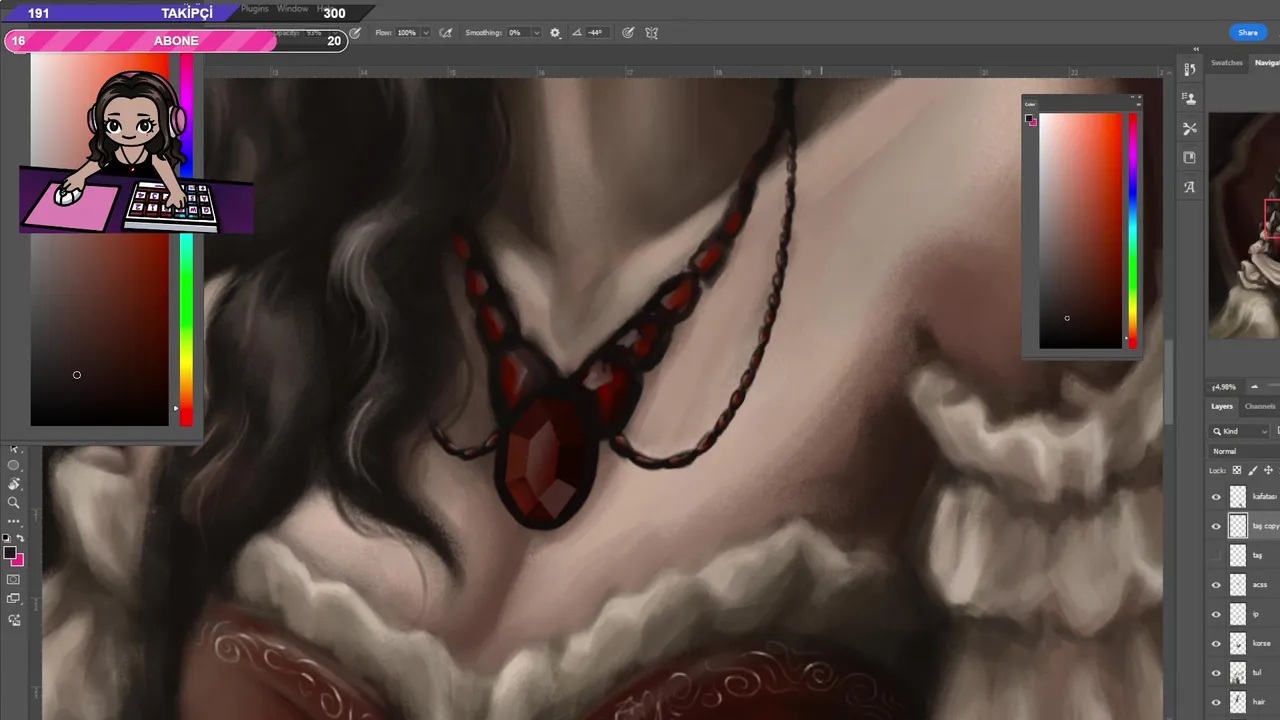Open Character panel icon in dock
Image resolution: width=1280 pixels, height=720 pixels.
click(x=1189, y=187)
